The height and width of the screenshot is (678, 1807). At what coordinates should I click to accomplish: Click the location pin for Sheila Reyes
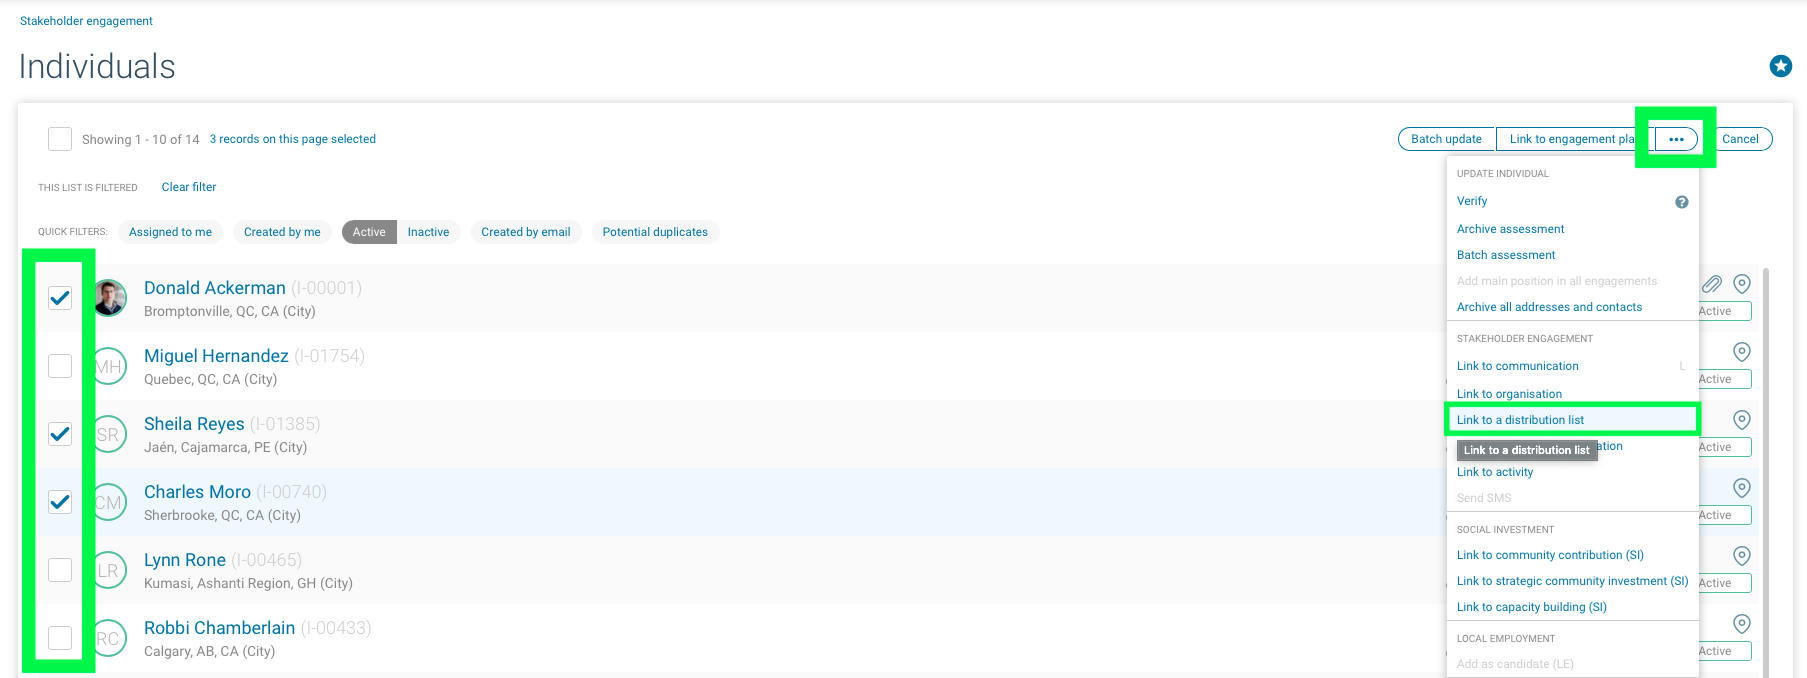1741,420
